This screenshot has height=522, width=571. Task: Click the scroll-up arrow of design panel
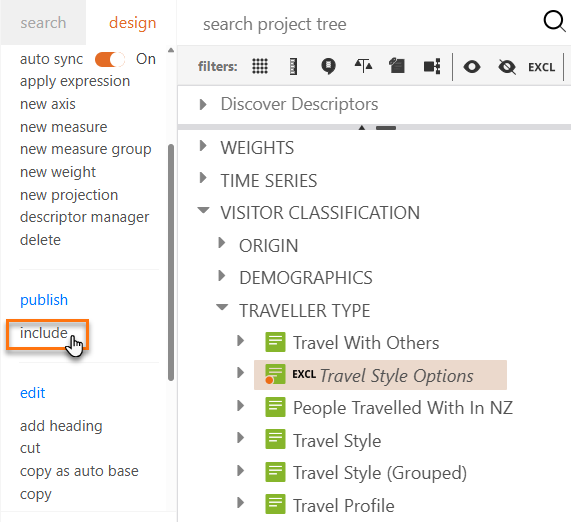pos(171,50)
